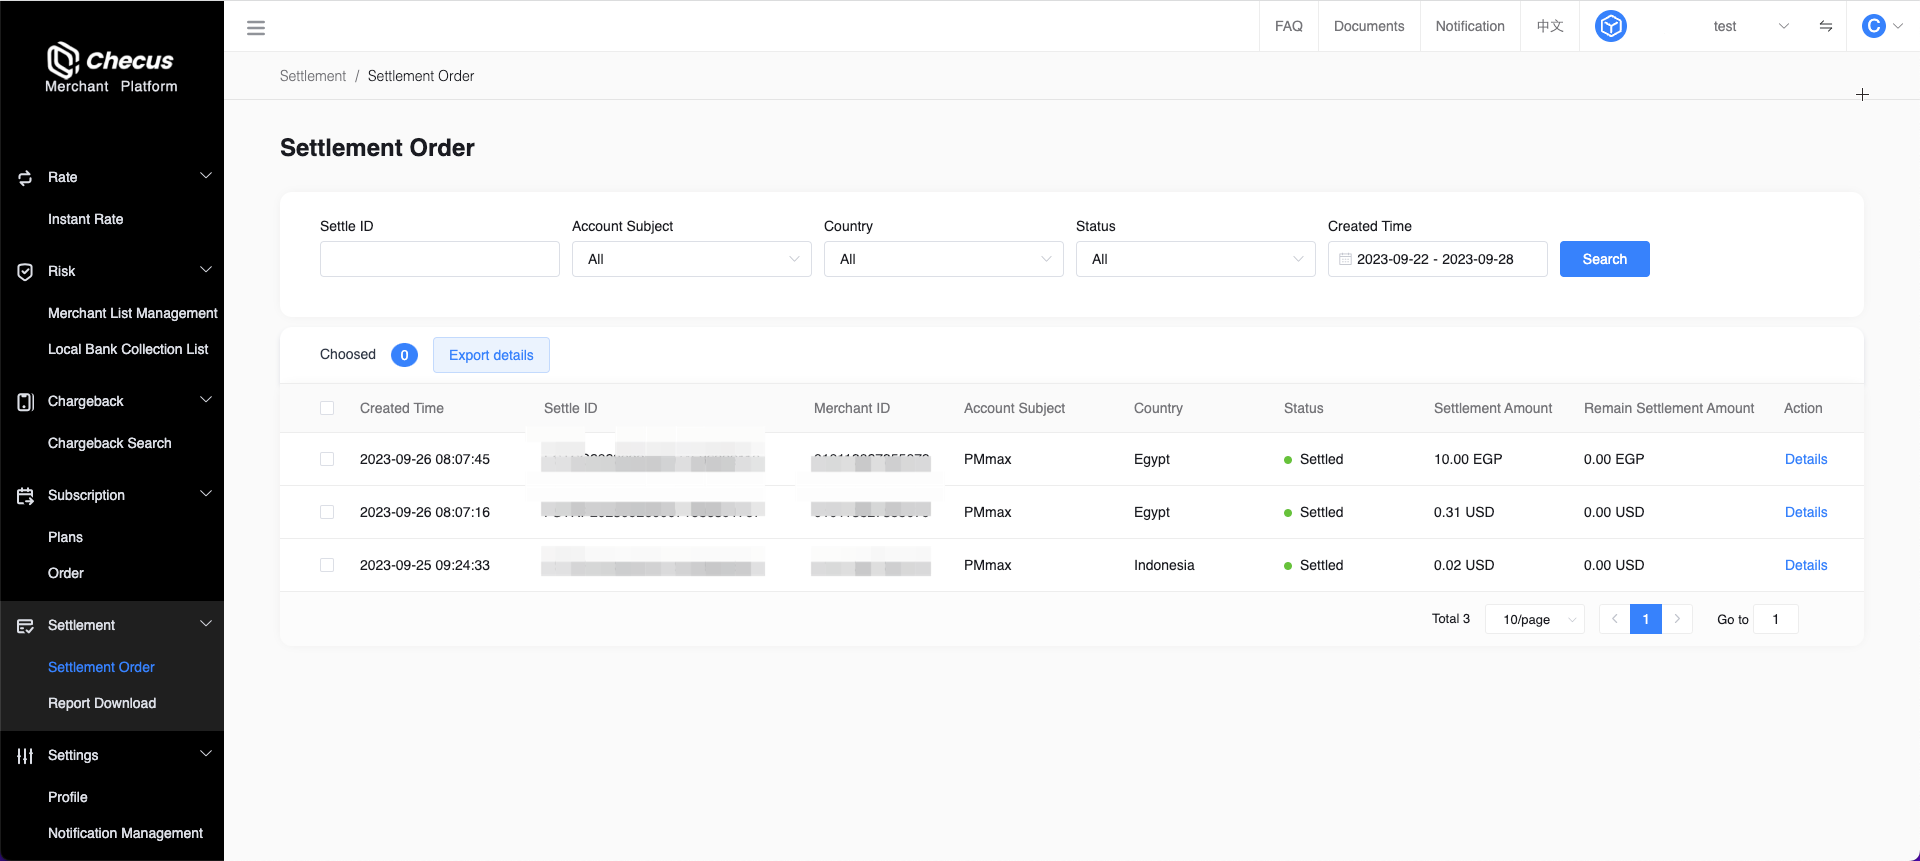Toggle the select-all checkbox in table header
This screenshot has width=1920, height=861.
coord(327,408)
